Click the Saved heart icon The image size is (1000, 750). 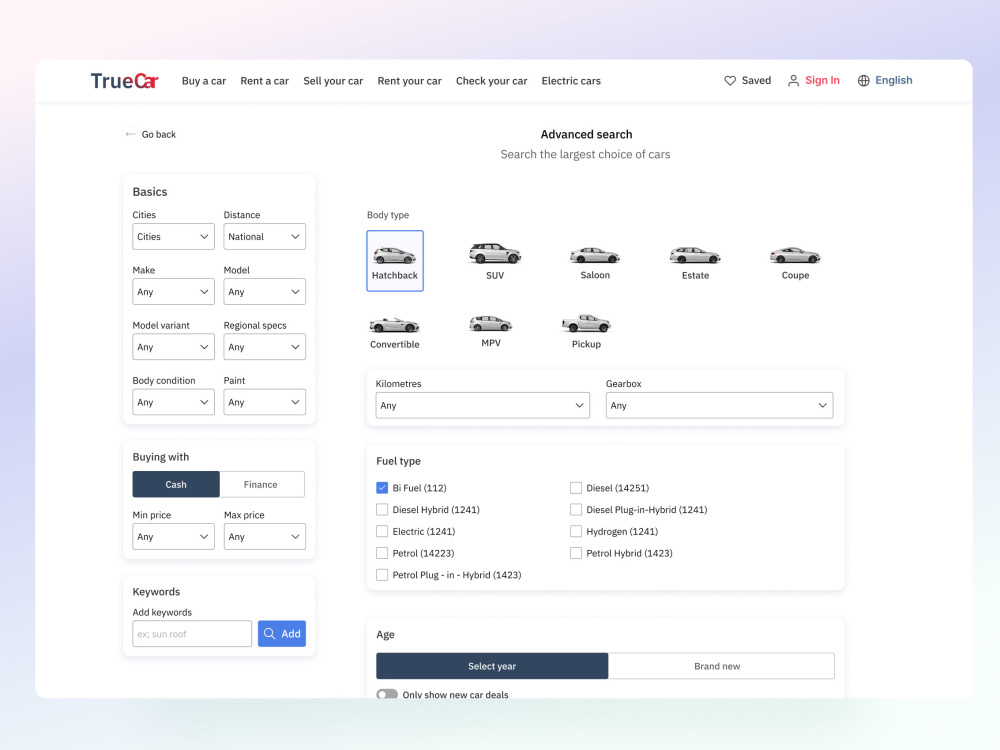(x=730, y=80)
